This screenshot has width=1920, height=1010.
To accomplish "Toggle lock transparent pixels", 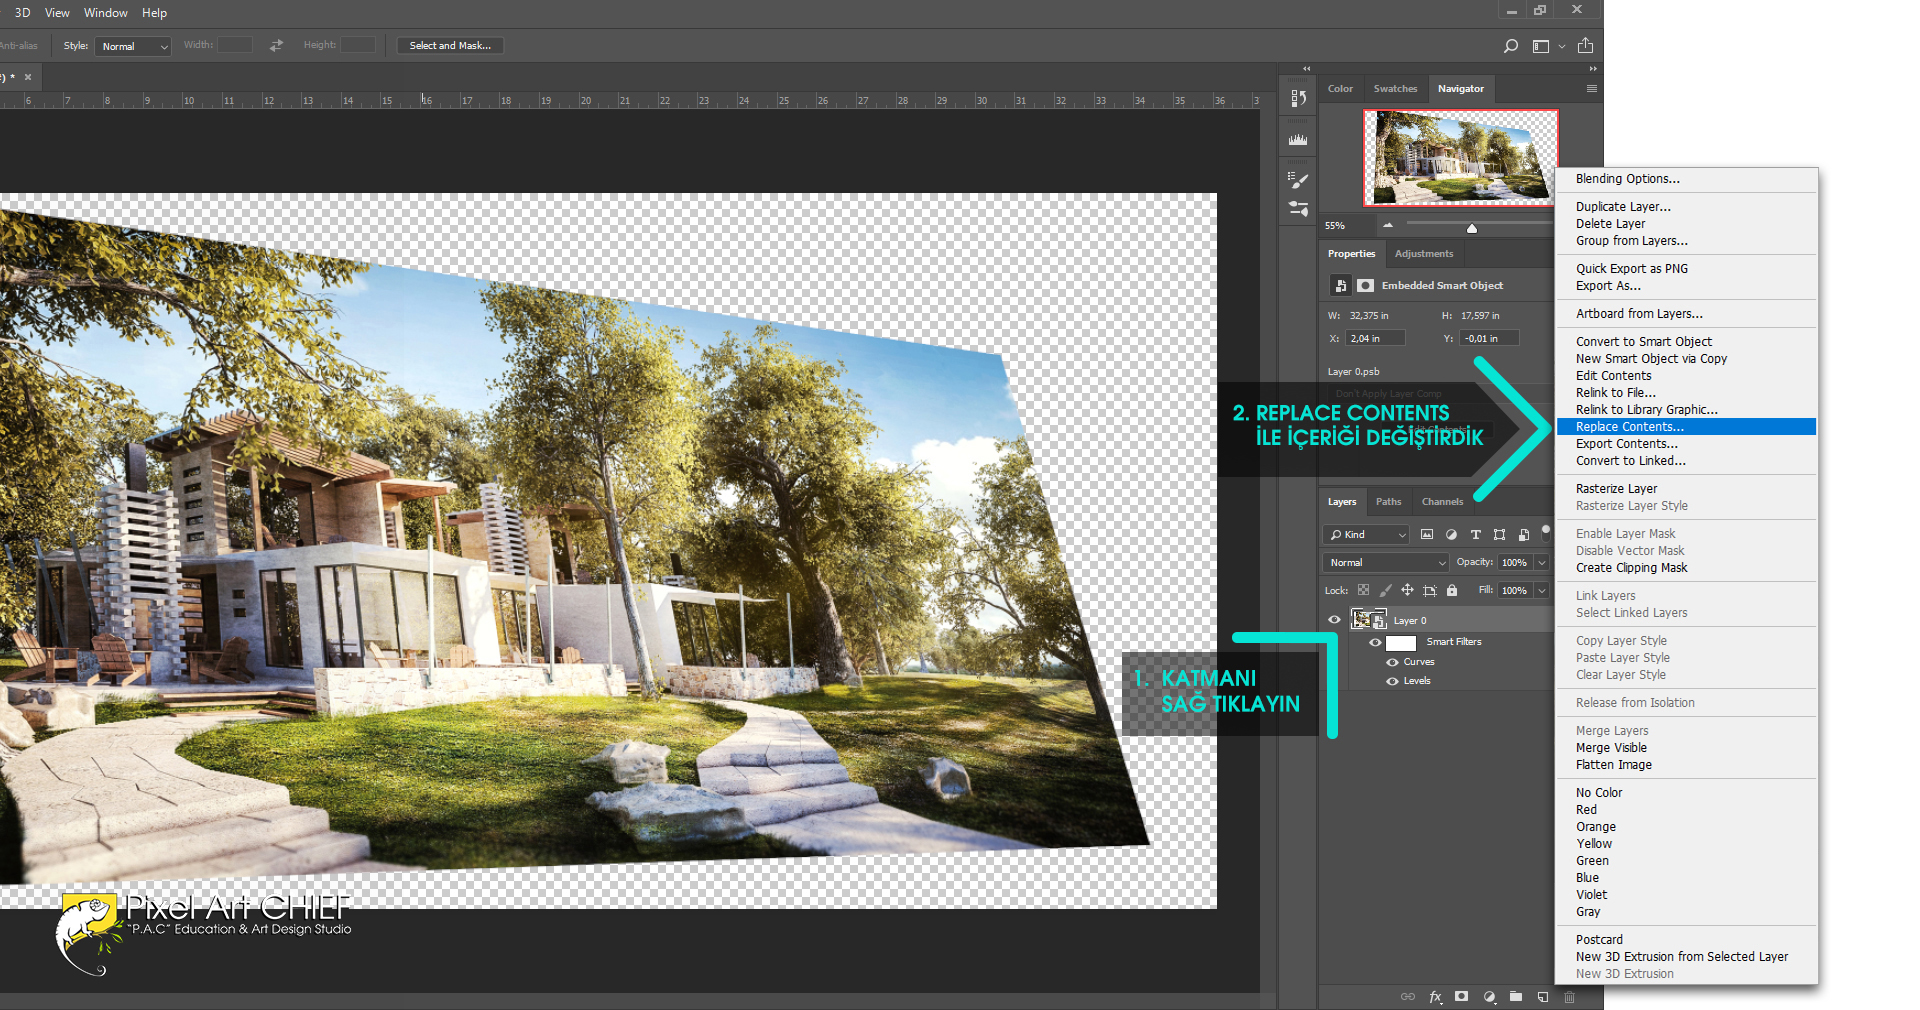I will pos(1363,590).
